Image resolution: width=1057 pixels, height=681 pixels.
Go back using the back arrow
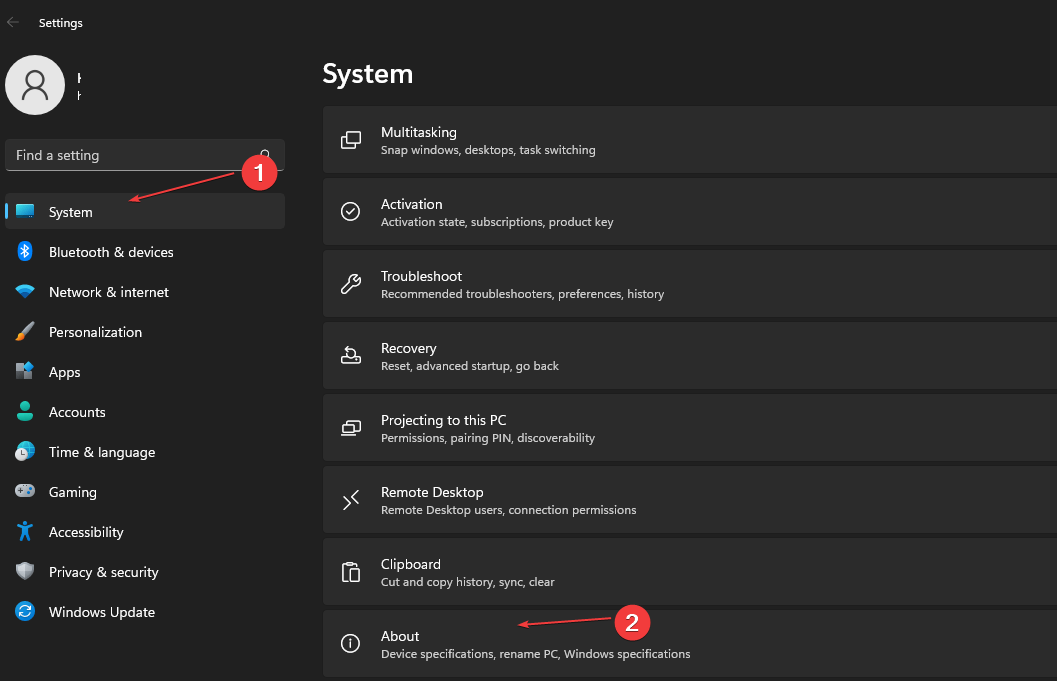point(13,22)
